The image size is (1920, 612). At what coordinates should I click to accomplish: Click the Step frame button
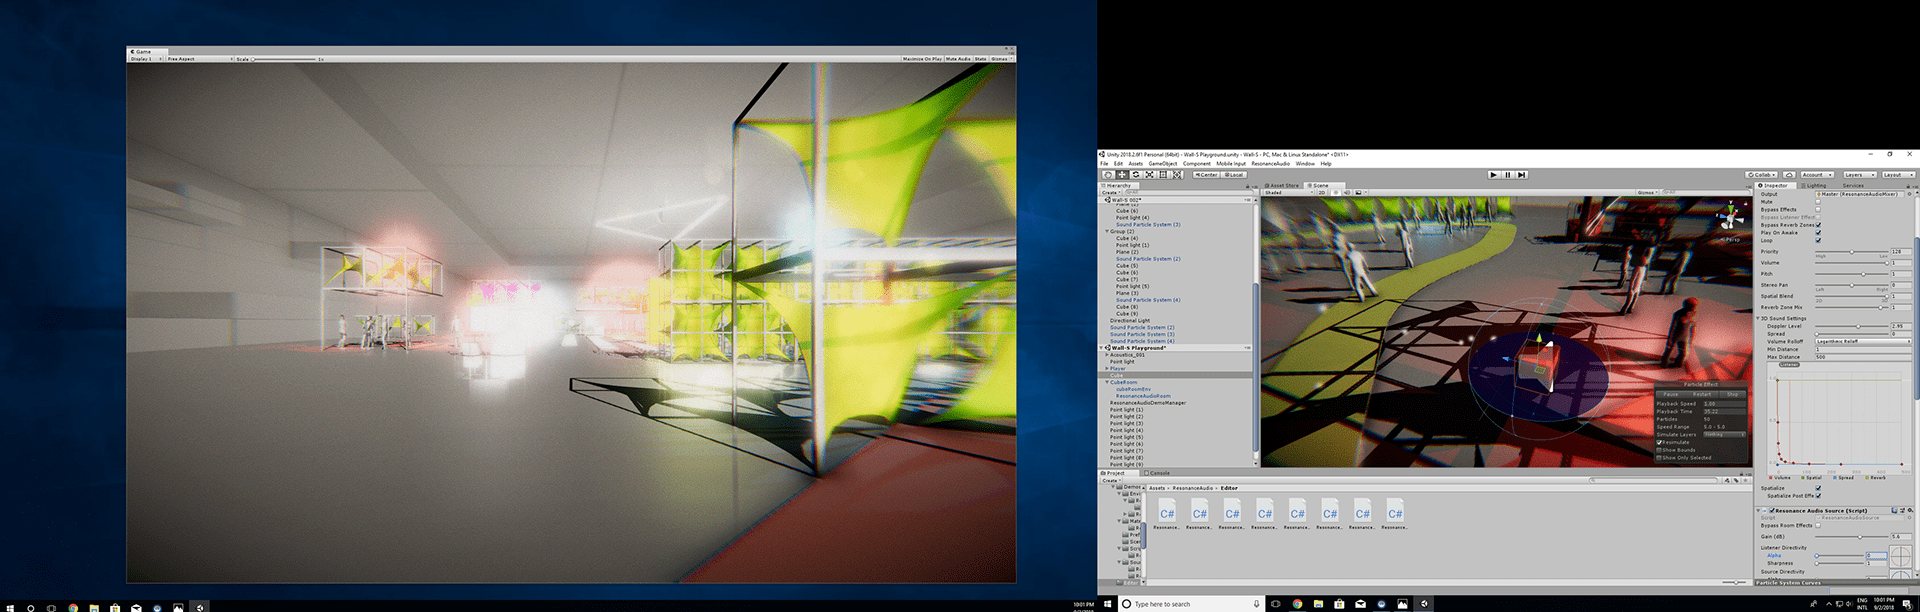(1521, 174)
